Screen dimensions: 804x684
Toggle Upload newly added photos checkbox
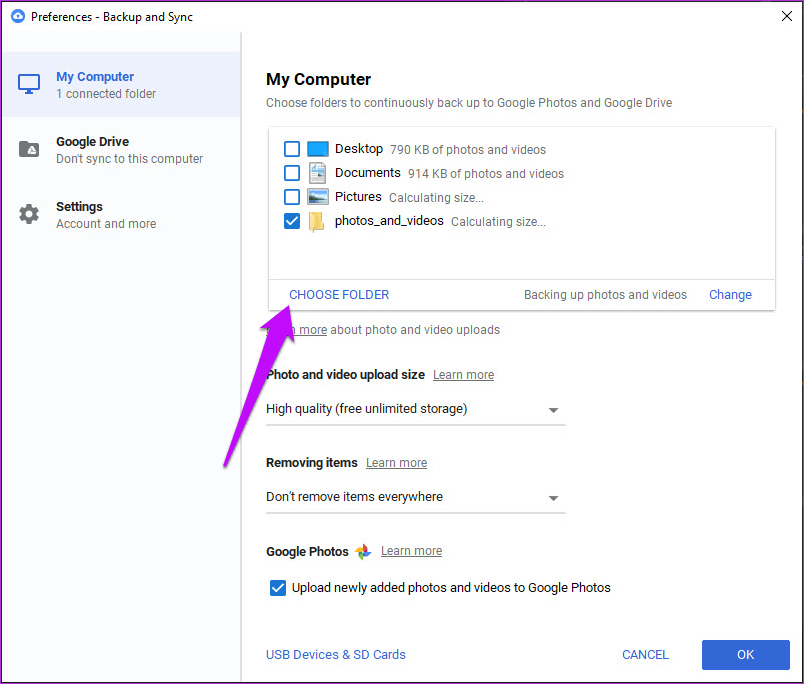(278, 588)
